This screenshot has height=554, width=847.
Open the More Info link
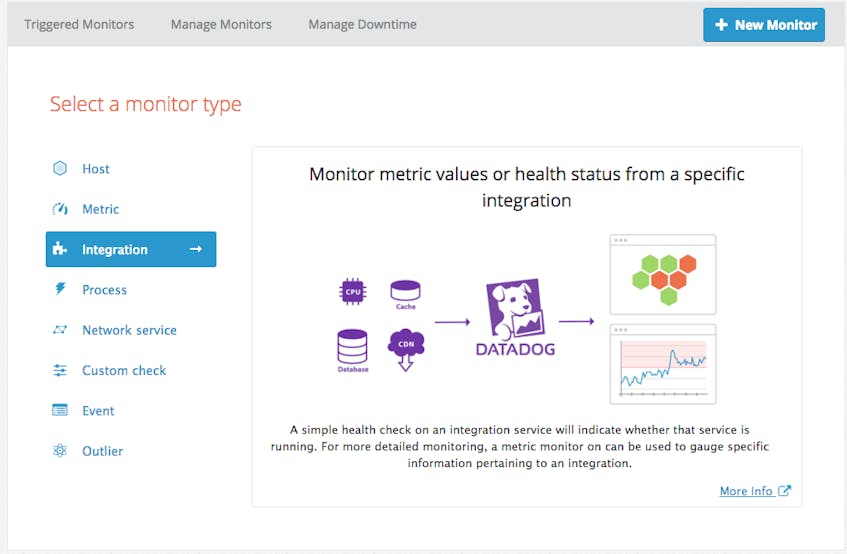(746, 491)
